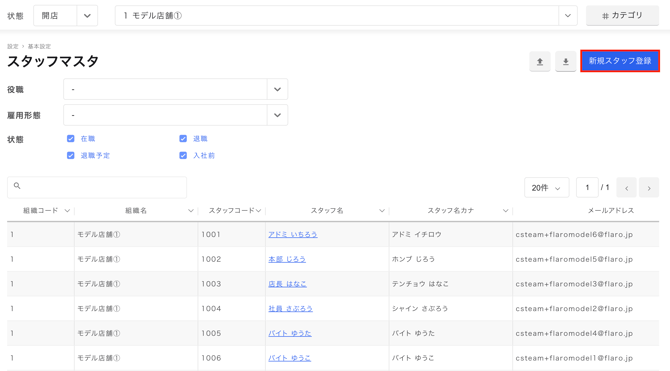
Task: Click the staff search input field
Action: tap(97, 187)
